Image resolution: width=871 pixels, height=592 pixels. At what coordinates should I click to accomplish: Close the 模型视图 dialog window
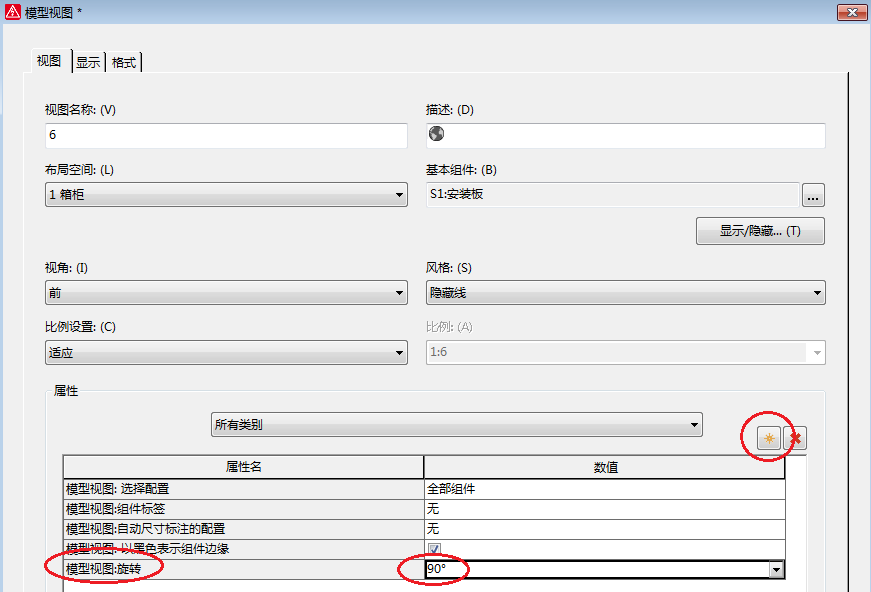point(851,11)
